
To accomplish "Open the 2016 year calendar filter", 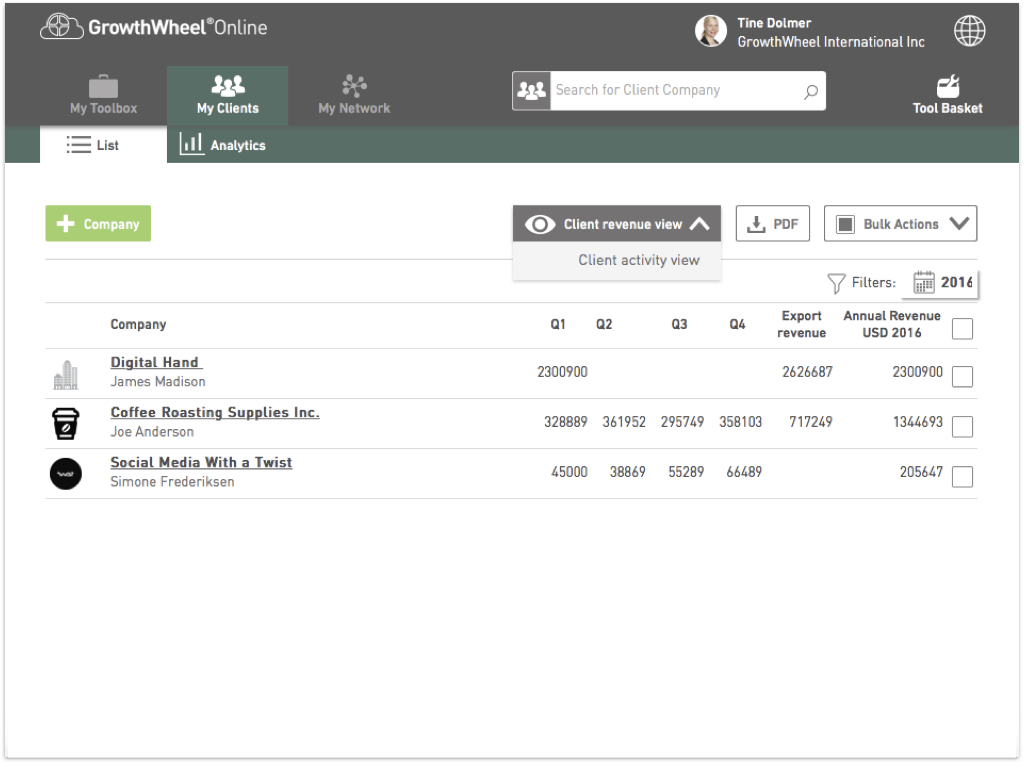I will [x=943, y=283].
